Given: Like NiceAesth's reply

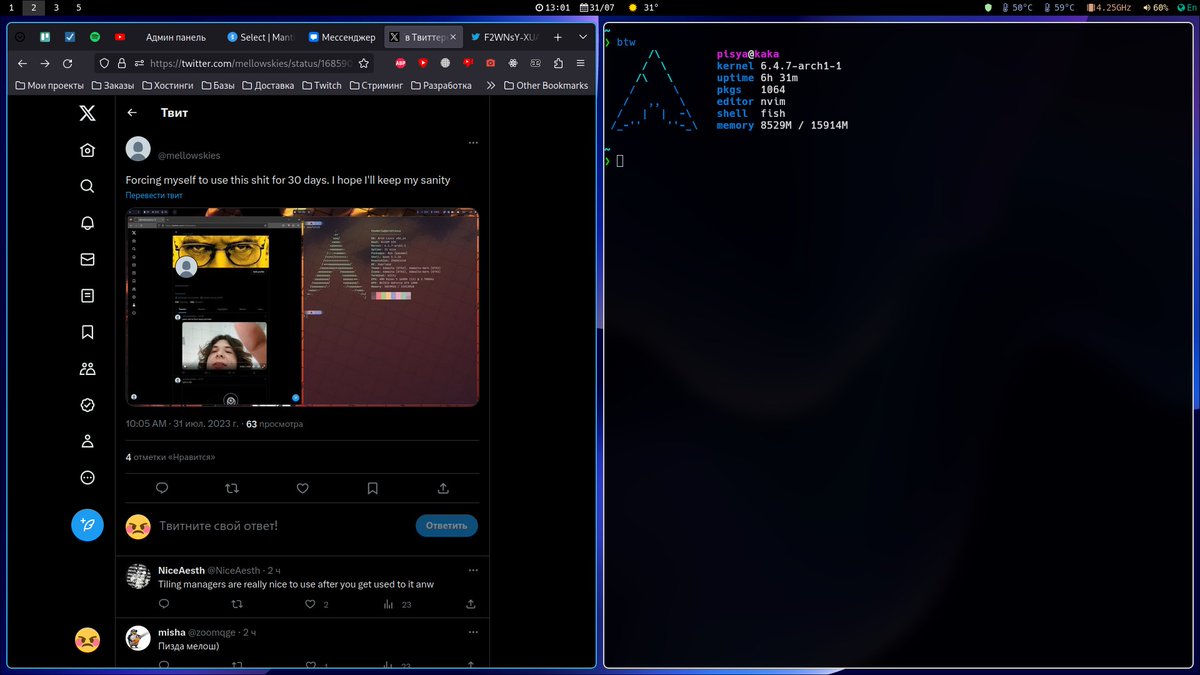Looking at the screenshot, I should click(311, 604).
